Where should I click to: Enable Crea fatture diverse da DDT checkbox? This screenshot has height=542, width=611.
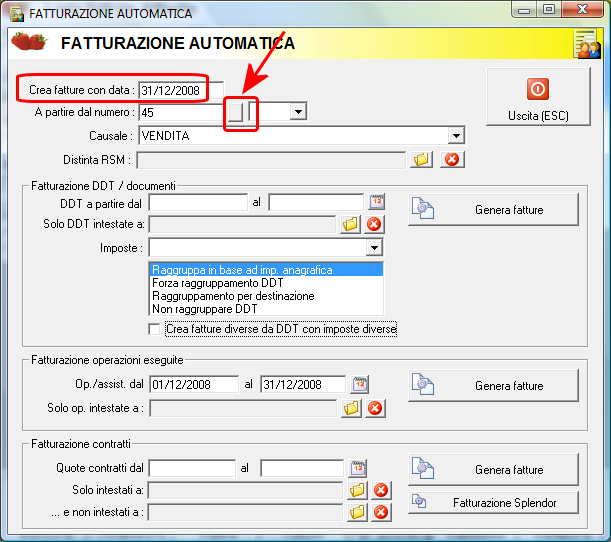tap(154, 329)
